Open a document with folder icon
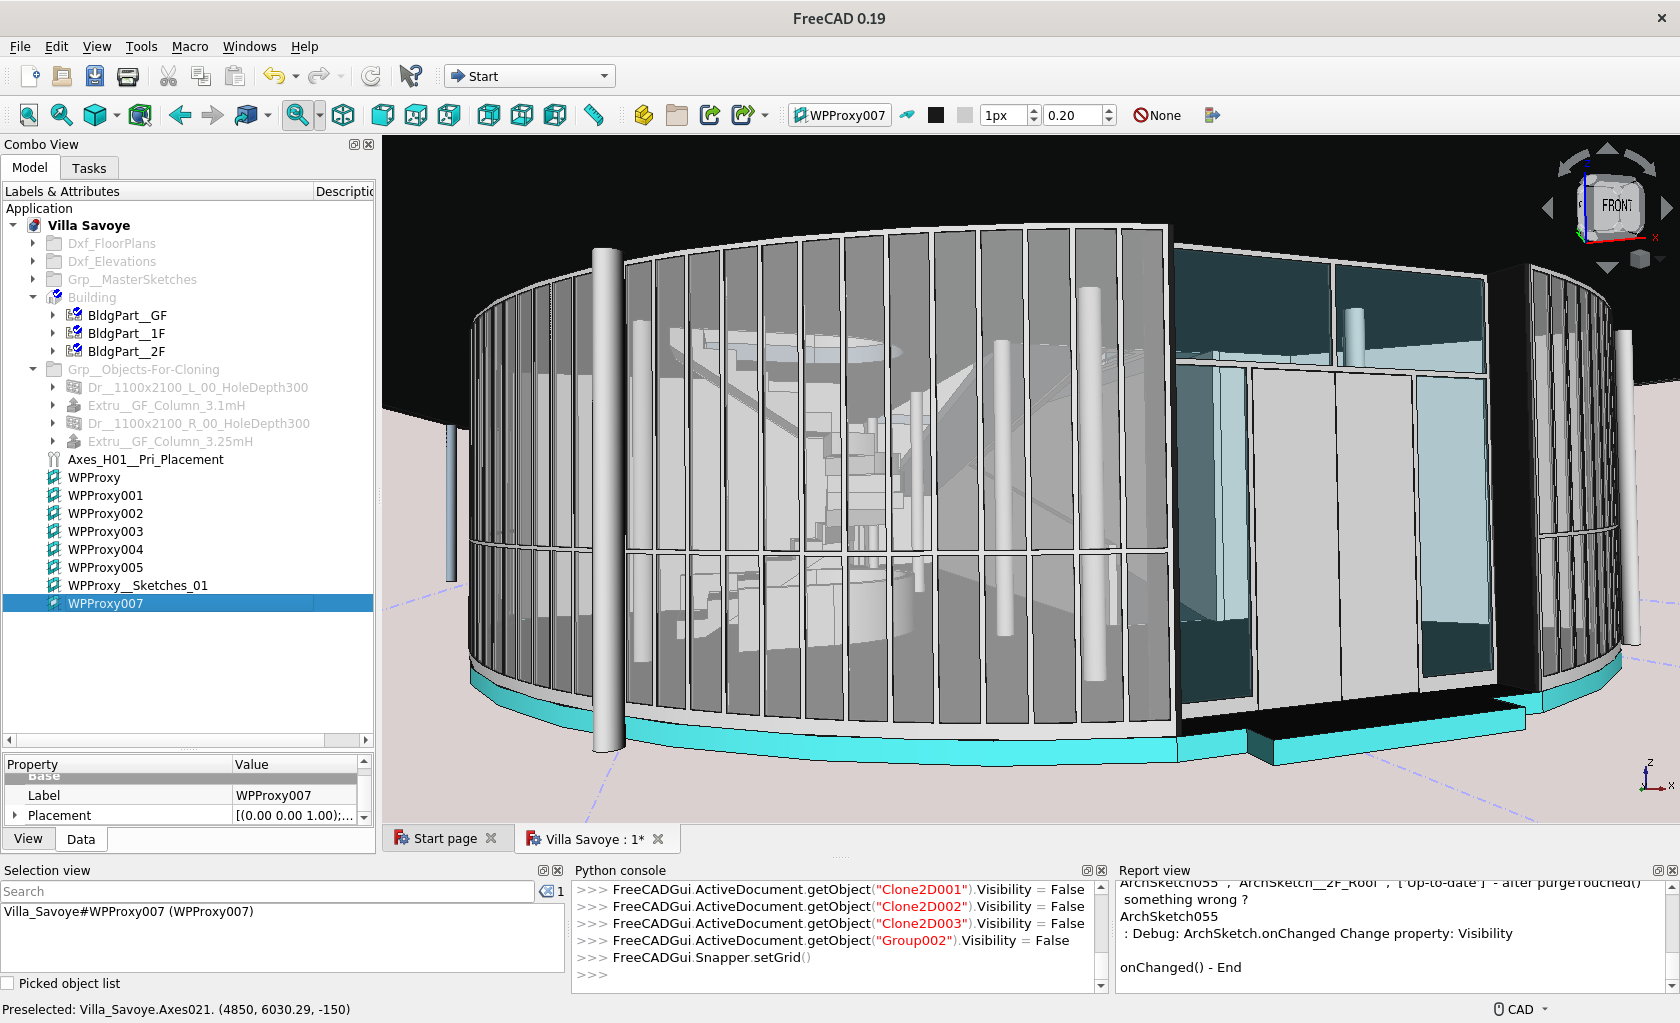The width and height of the screenshot is (1680, 1023). pos(62,76)
